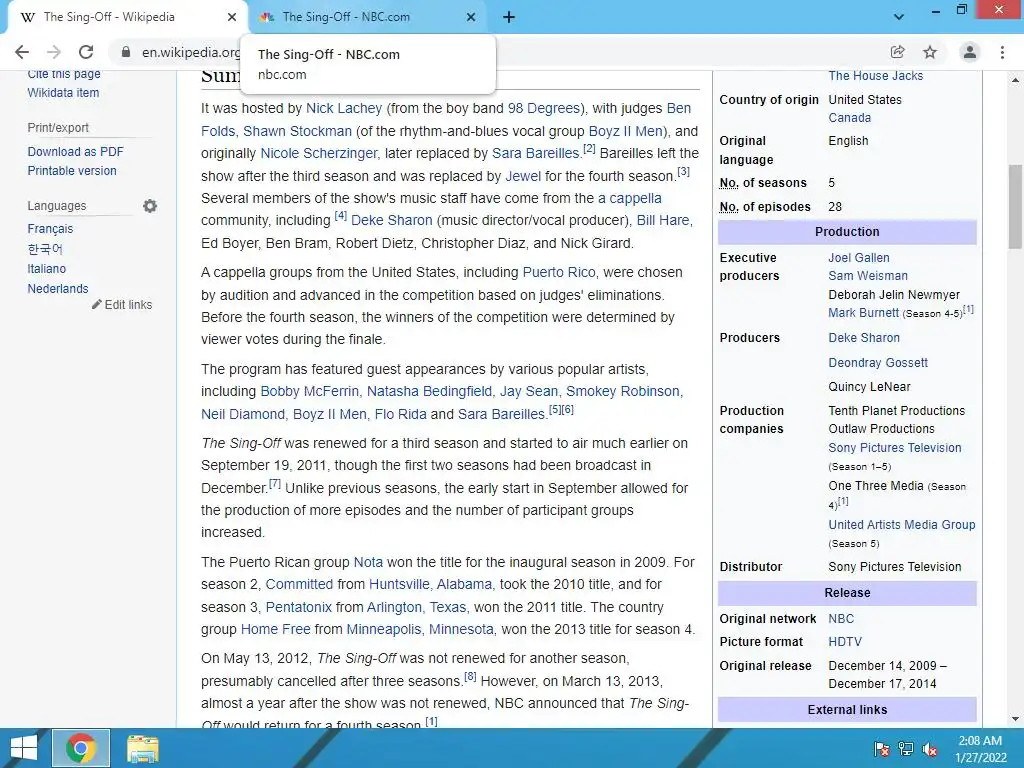Open the Nota group link
Image resolution: width=1024 pixels, height=768 pixels.
[368, 562]
